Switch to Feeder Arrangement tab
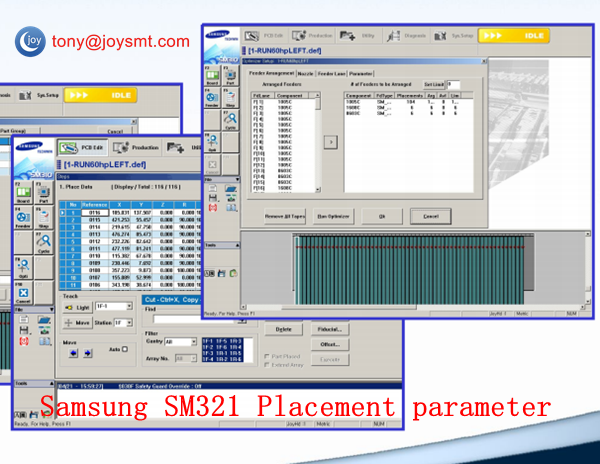600x464 pixels. click(x=271, y=73)
